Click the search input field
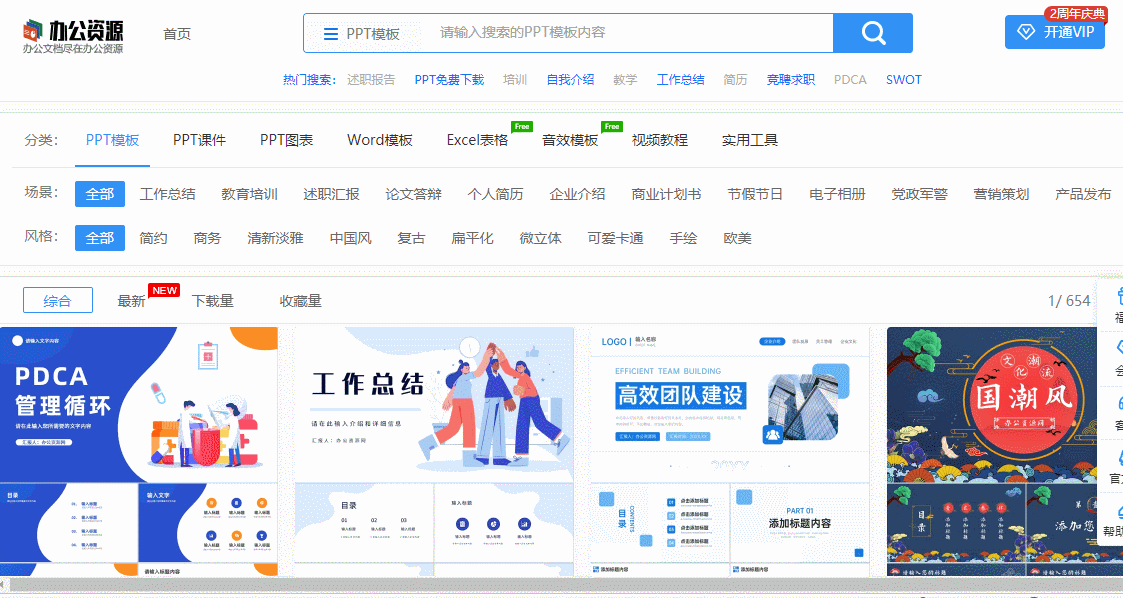1123x598 pixels. (x=630, y=33)
